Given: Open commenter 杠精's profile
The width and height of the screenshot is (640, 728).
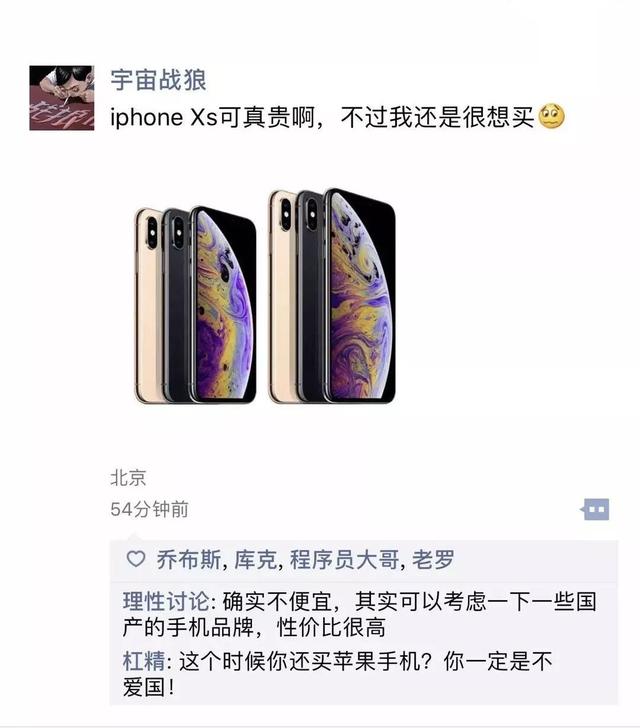Looking at the screenshot, I should [x=144, y=661].
